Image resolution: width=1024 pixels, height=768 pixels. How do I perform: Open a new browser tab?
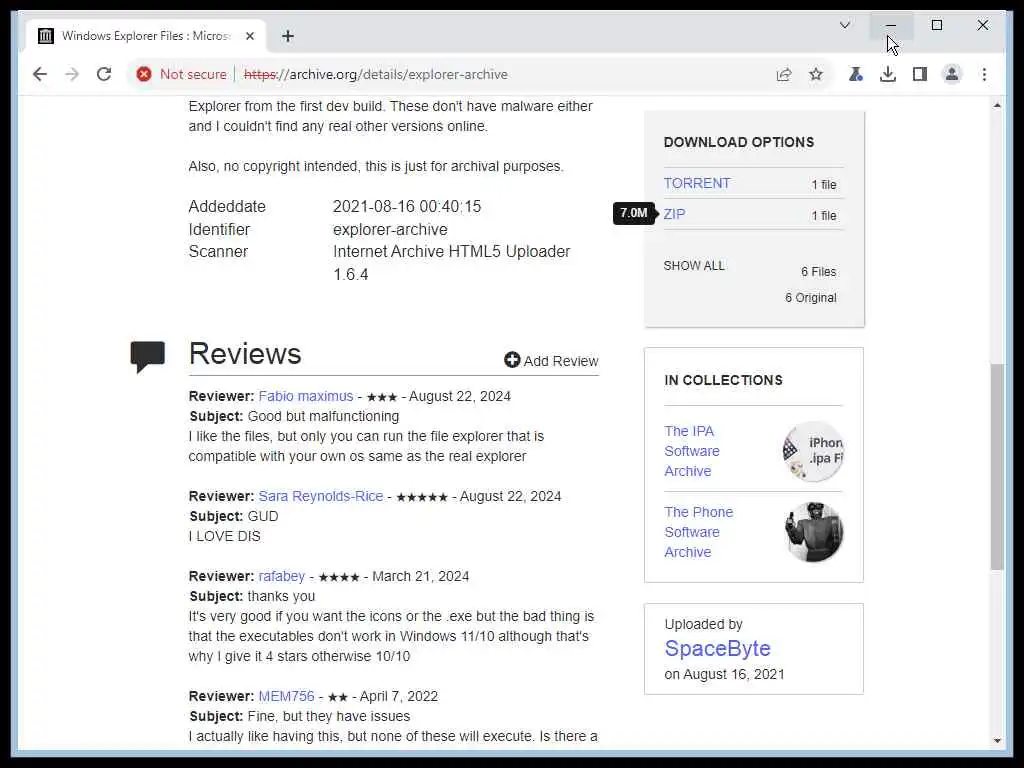(x=288, y=36)
